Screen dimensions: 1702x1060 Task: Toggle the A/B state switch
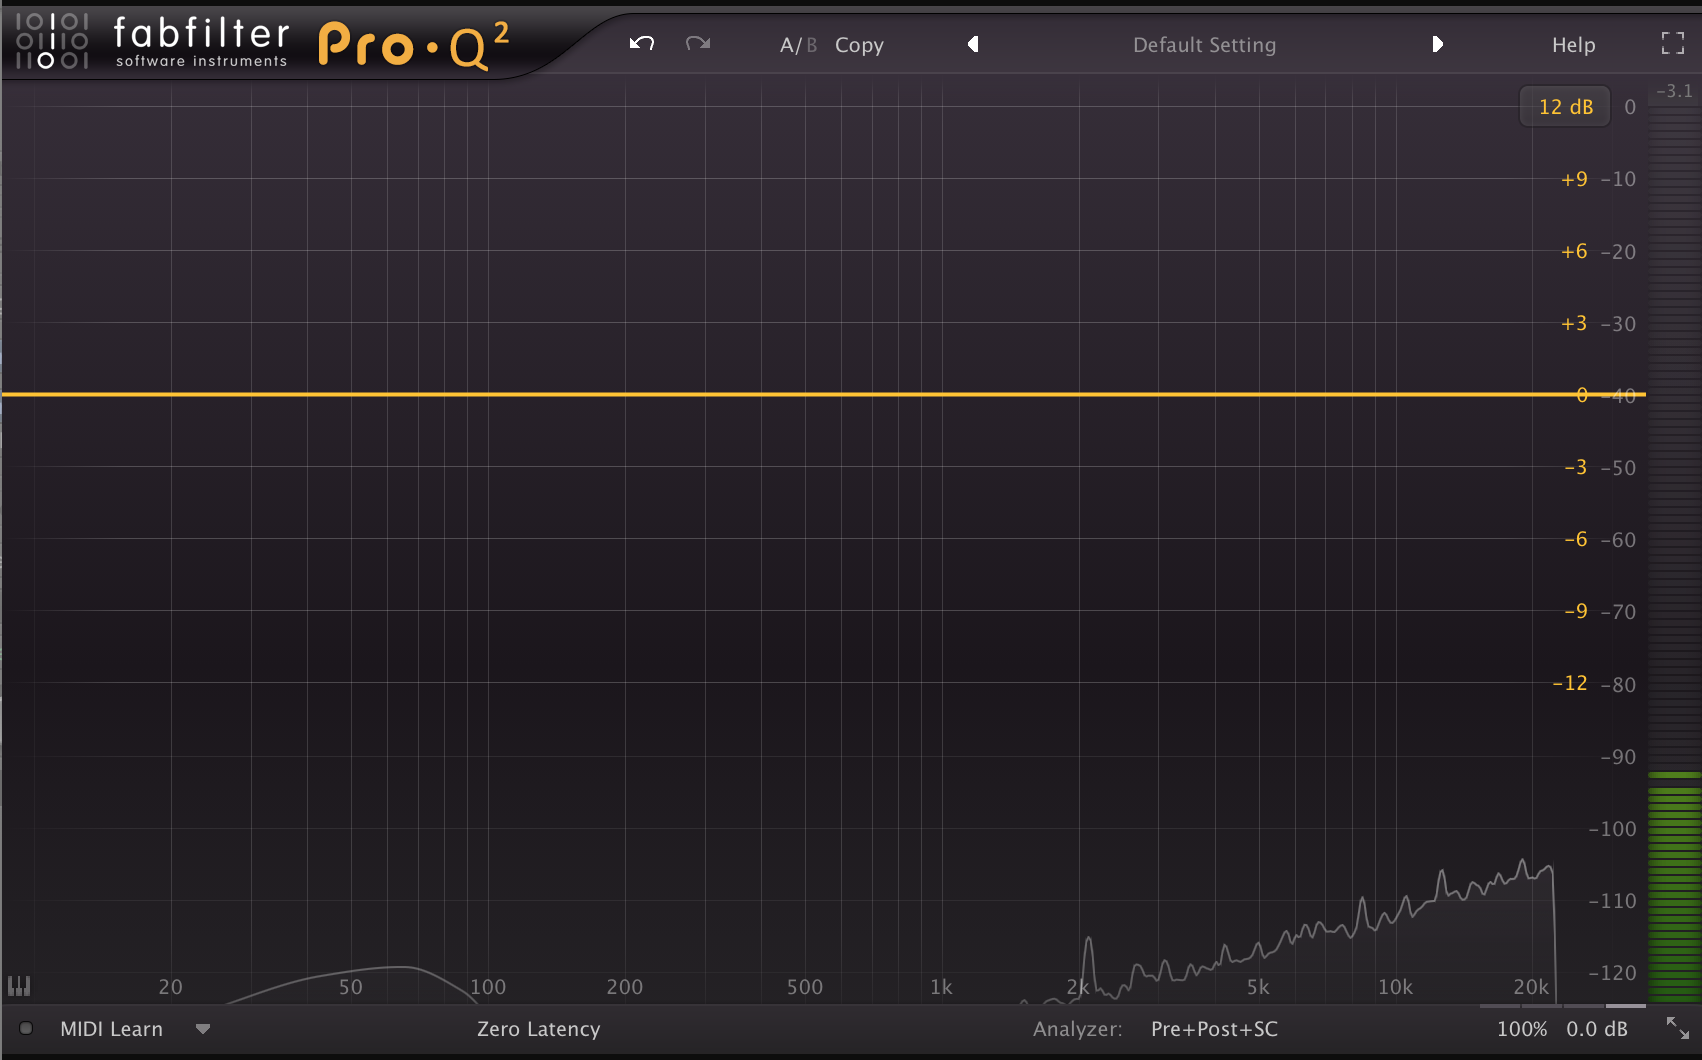[798, 45]
